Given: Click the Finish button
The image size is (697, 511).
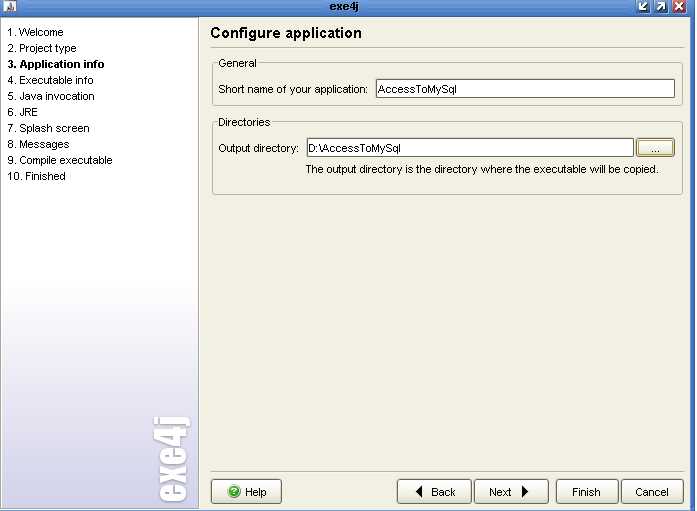Looking at the screenshot, I should pyautogui.click(x=587, y=491).
